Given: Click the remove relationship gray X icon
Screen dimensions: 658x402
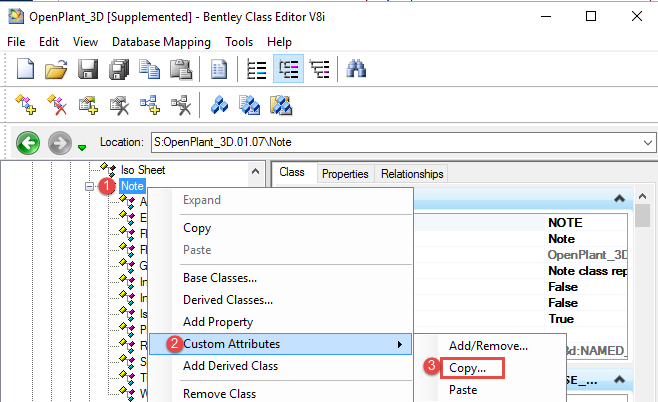Looking at the screenshot, I should [x=181, y=105].
